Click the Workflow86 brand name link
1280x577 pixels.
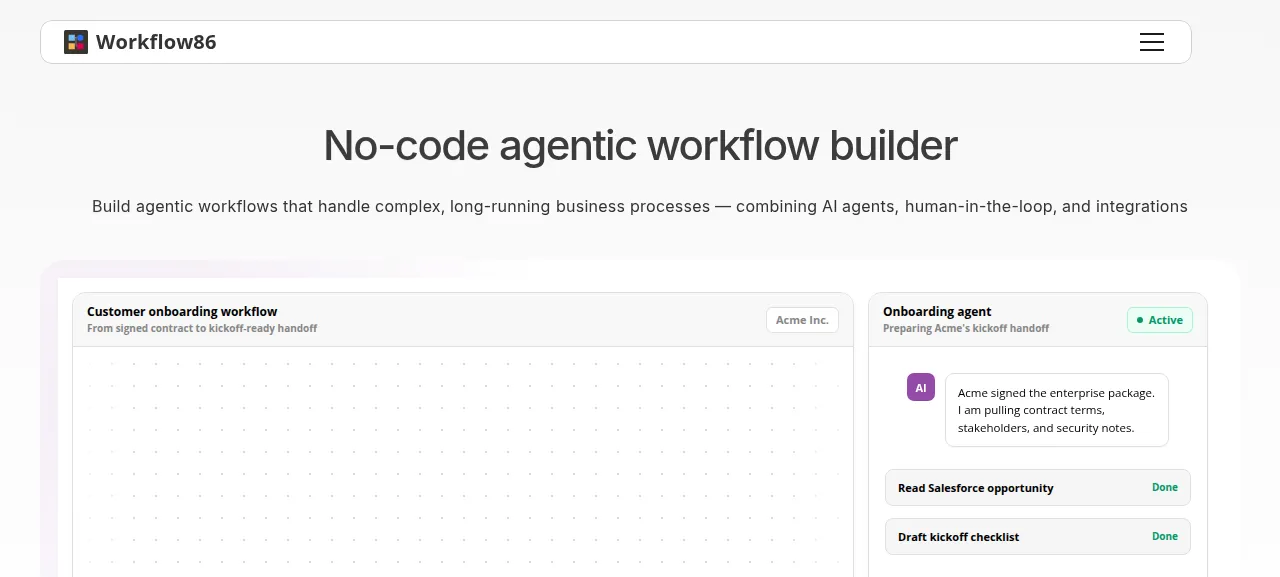[156, 42]
